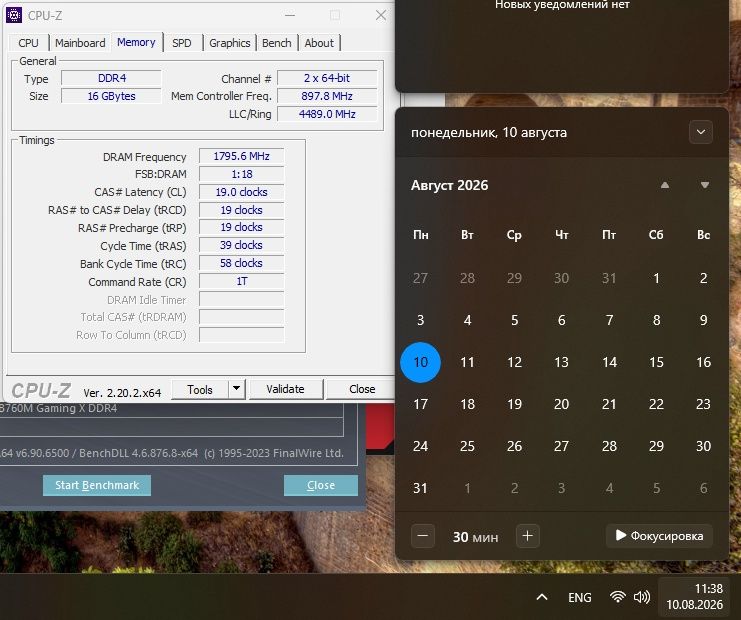Image resolution: width=741 pixels, height=620 pixels.
Task: Minimize the CPU-Z window
Action: (x=290, y=15)
